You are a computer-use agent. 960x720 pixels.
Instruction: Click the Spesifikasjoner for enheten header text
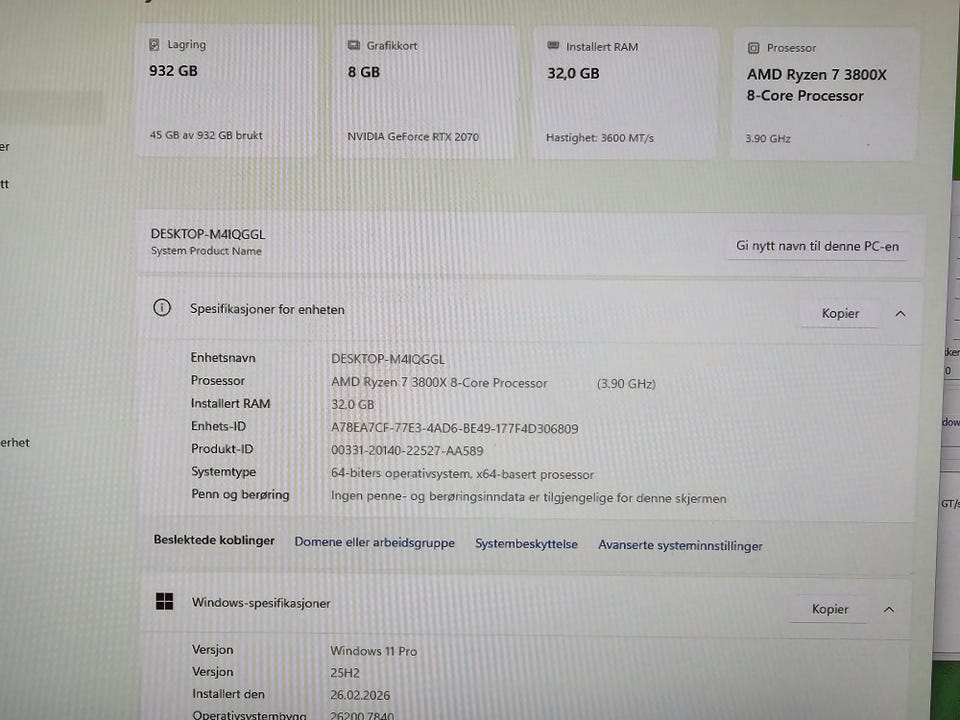(267, 309)
